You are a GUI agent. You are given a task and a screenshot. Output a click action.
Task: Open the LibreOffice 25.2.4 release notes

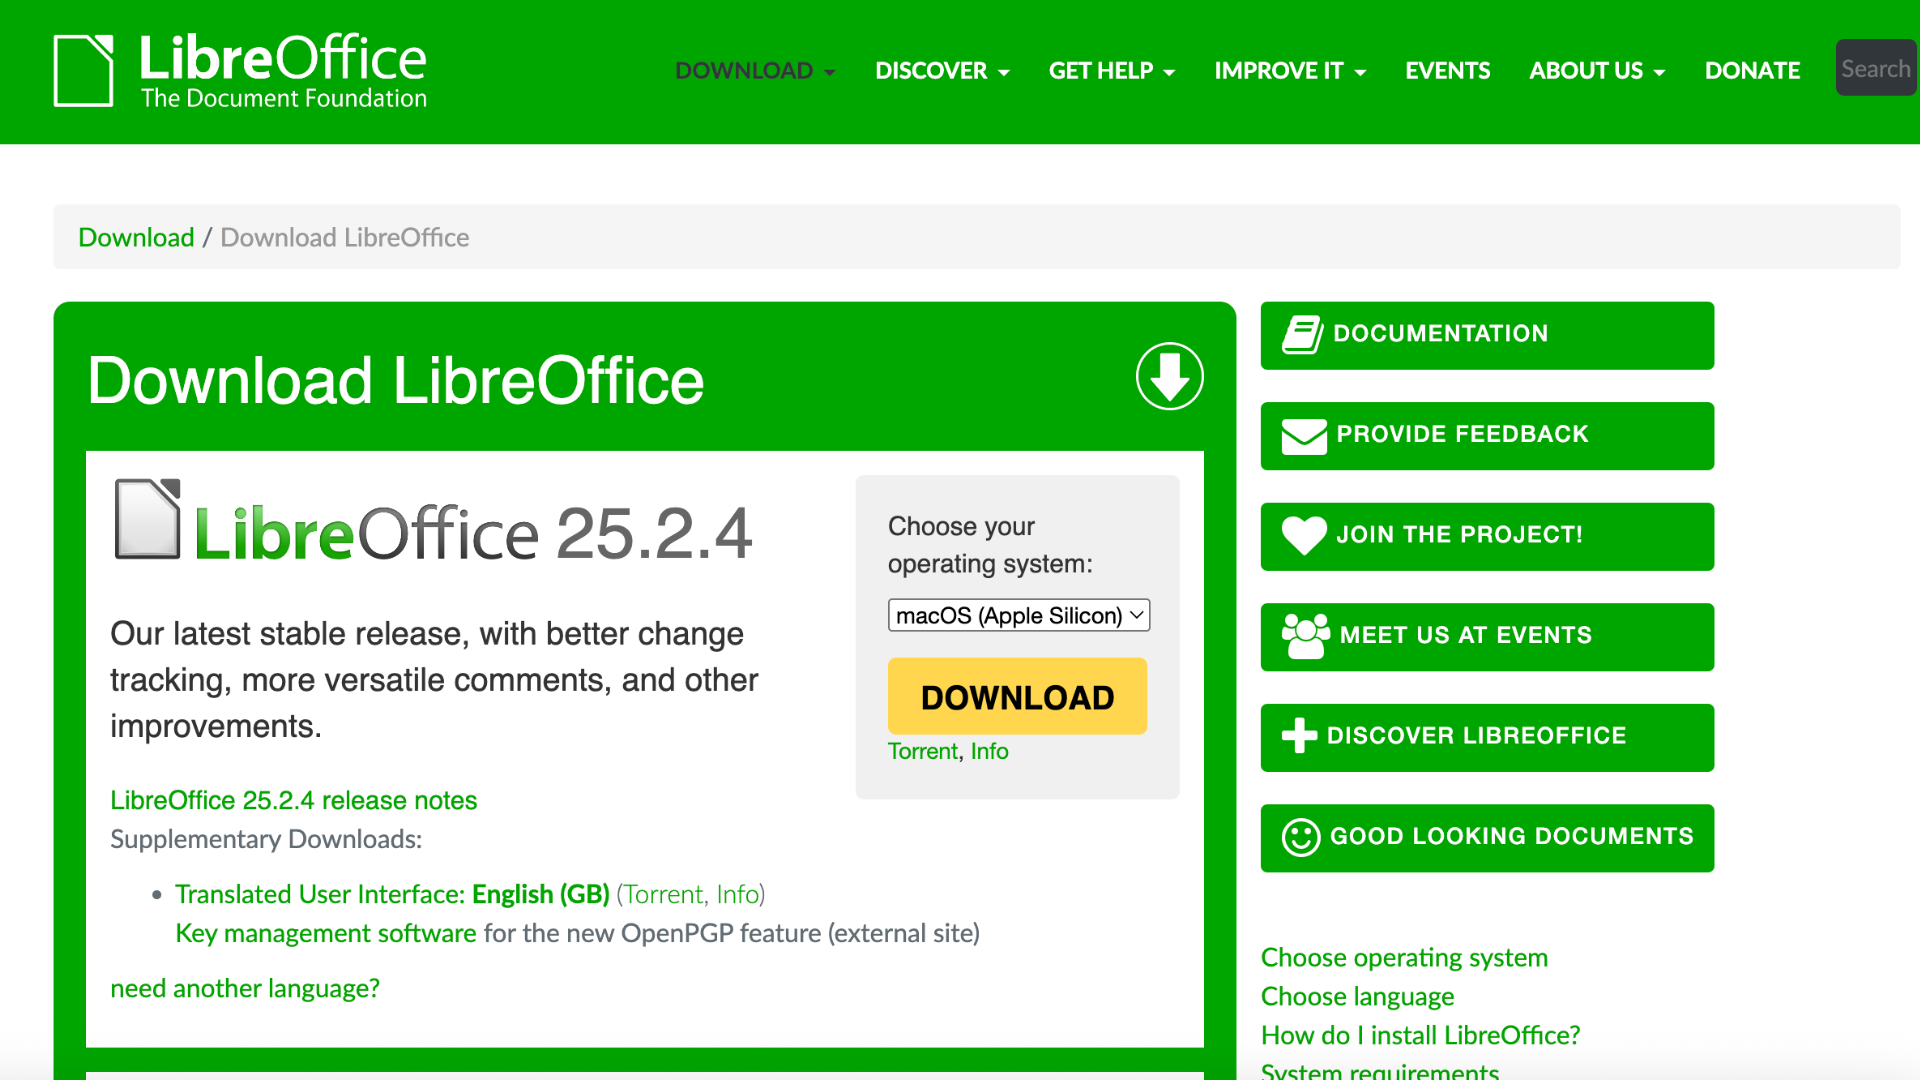pyautogui.click(x=293, y=800)
